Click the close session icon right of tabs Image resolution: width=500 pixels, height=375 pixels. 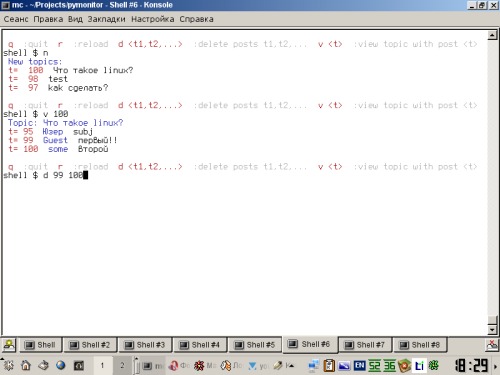point(492,345)
